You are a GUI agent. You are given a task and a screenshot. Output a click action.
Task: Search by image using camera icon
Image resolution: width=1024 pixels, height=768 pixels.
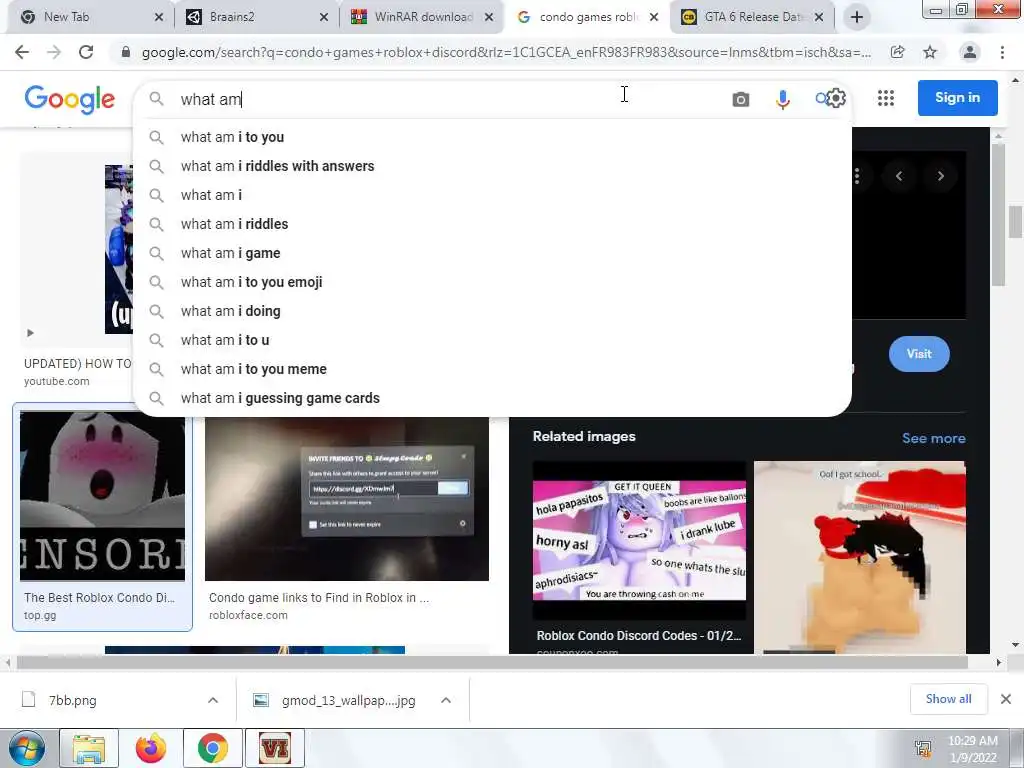coord(741,99)
